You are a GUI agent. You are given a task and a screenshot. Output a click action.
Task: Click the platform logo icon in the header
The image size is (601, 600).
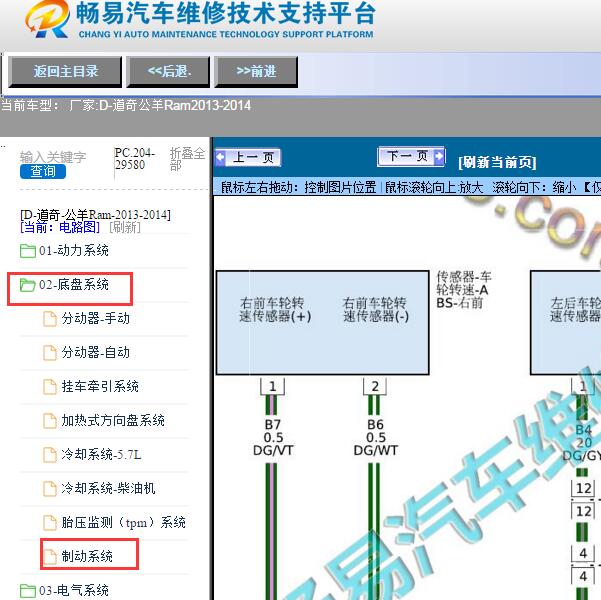coord(48,19)
